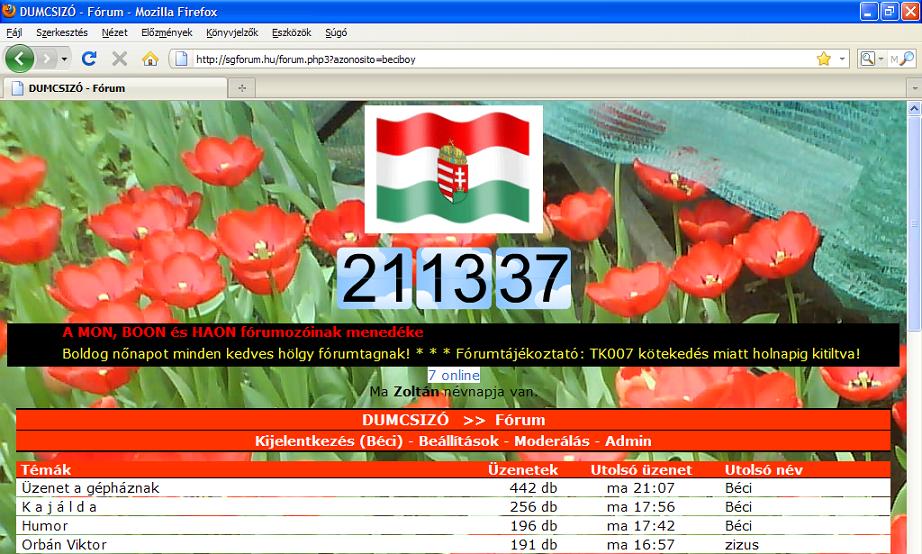922x554 pixels.
Task: Click the 191 db message count
Action: click(x=533, y=545)
